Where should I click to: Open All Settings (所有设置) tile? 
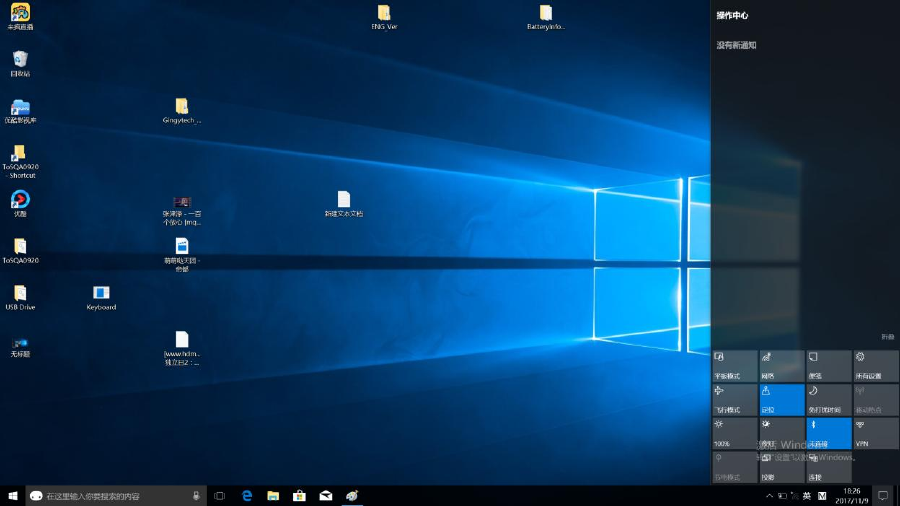tap(875, 365)
